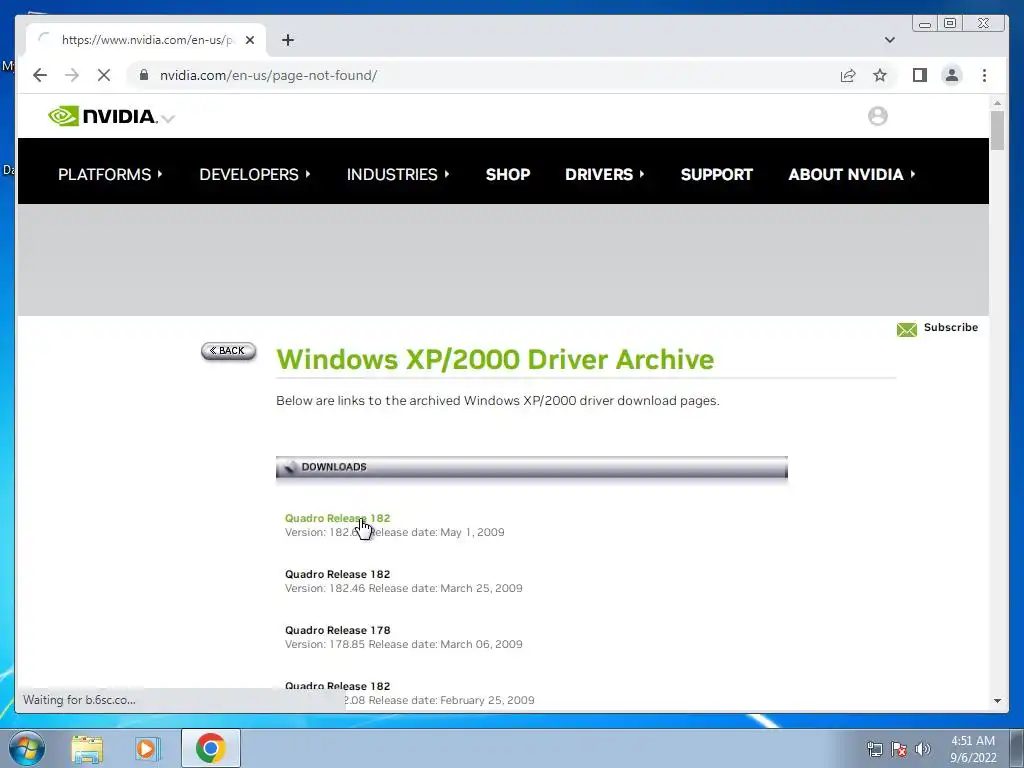
Task: Click the text 'Version: 182.46 Release date: March 25, 2009'
Action: click(404, 588)
